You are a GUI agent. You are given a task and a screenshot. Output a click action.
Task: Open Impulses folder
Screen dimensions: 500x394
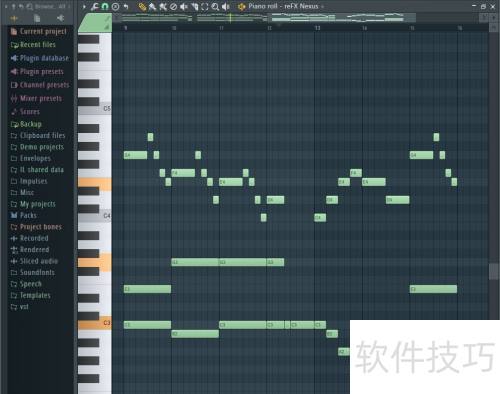coord(29,181)
